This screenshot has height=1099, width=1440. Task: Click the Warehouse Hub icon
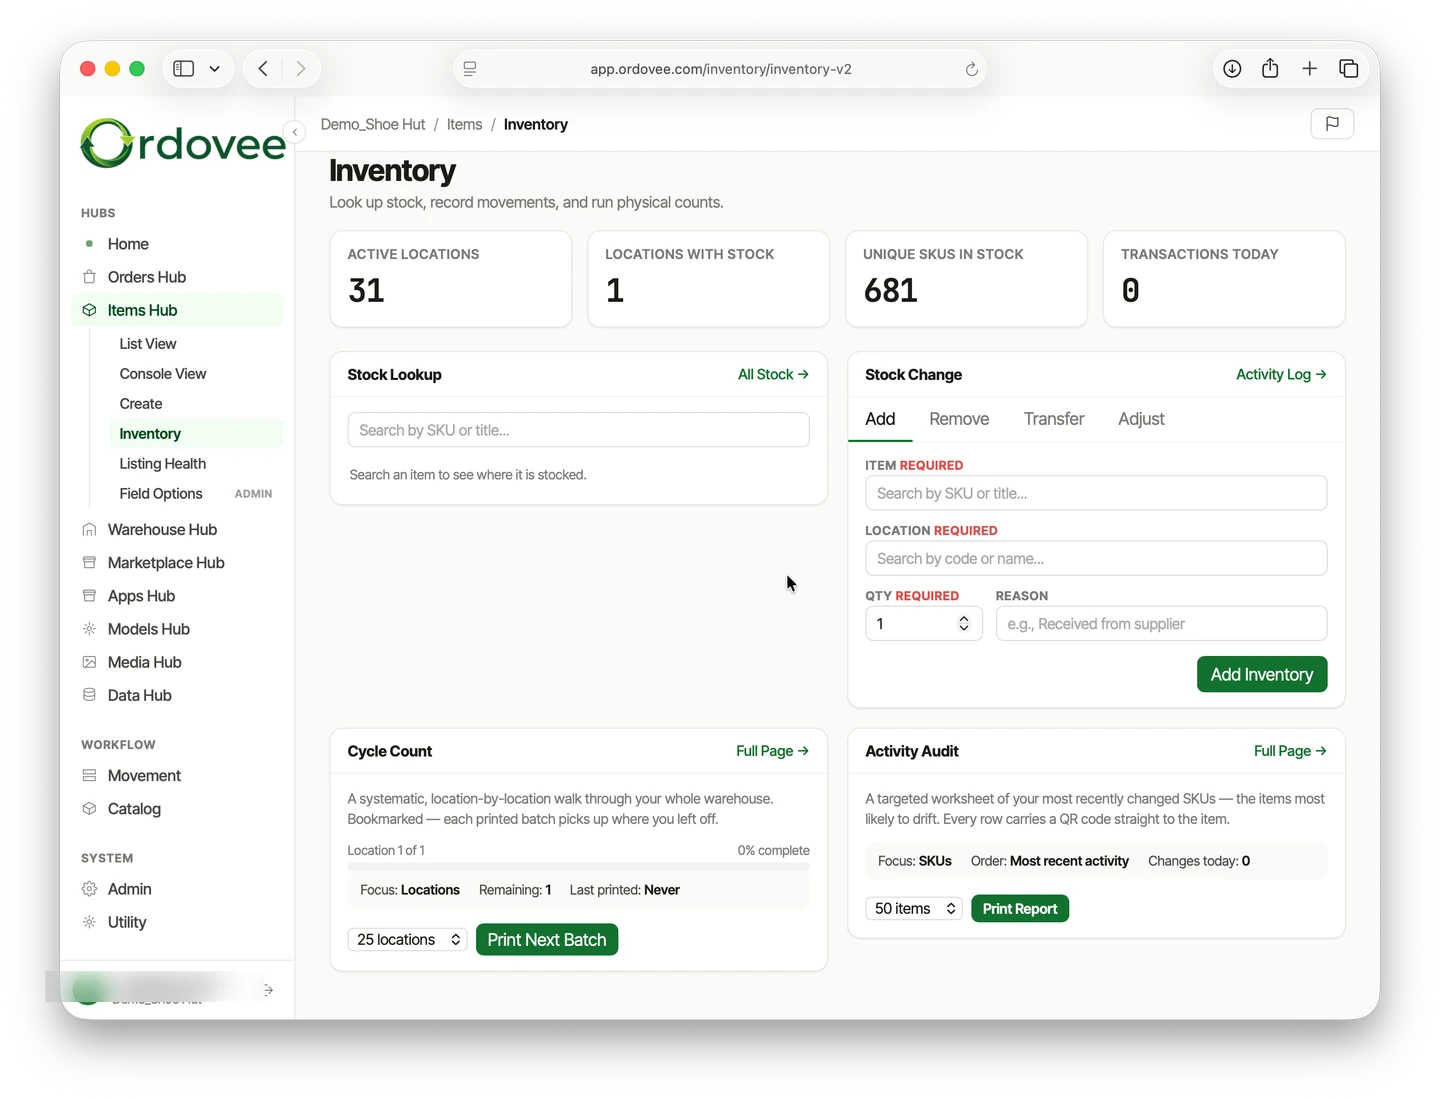[x=89, y=530]
